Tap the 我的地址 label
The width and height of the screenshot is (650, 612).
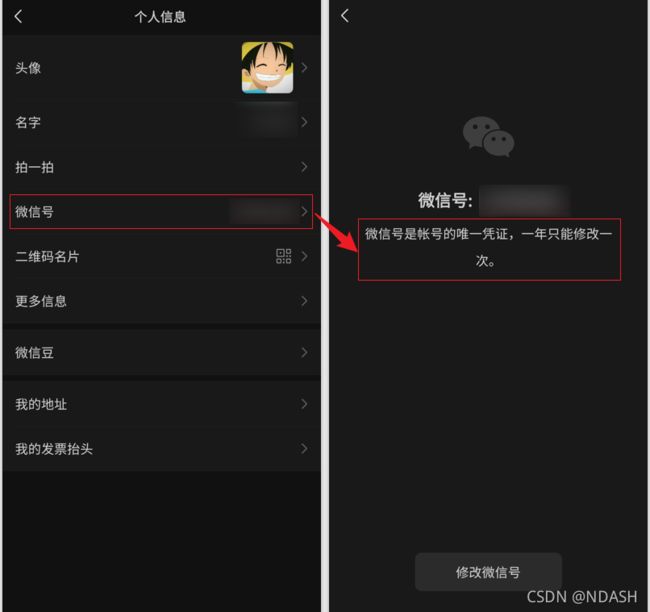41,404
